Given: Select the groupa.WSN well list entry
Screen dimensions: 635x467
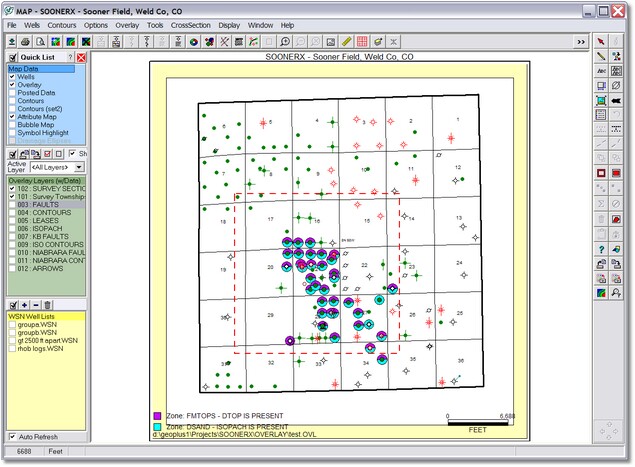Looking at the screenshot, I should pyautogui.click(x=38, y=325).
